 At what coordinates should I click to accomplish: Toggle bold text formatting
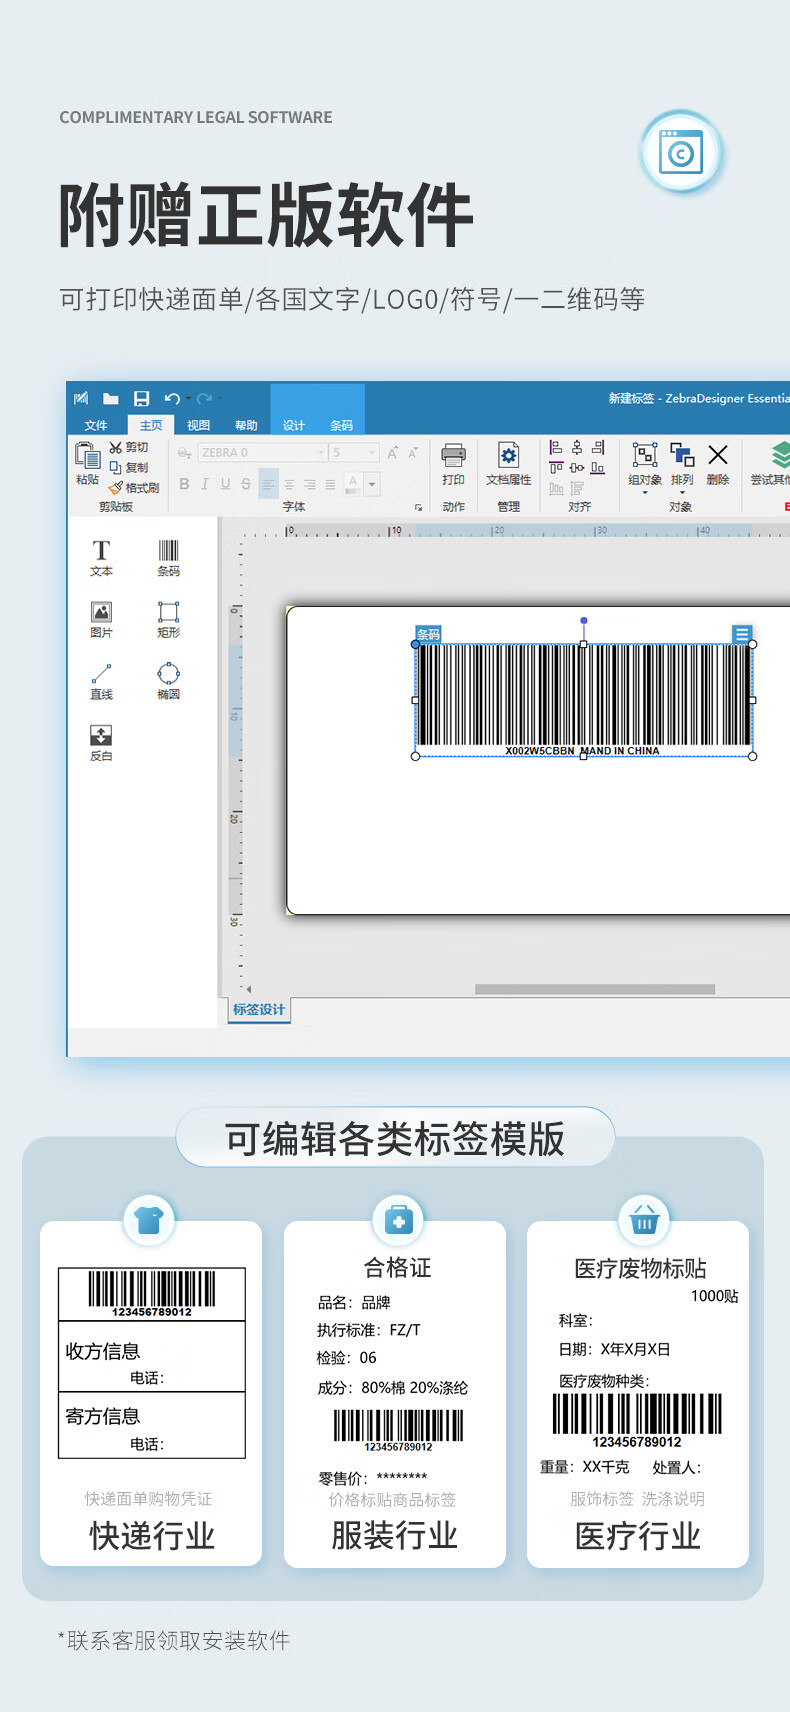coord(184,484)
